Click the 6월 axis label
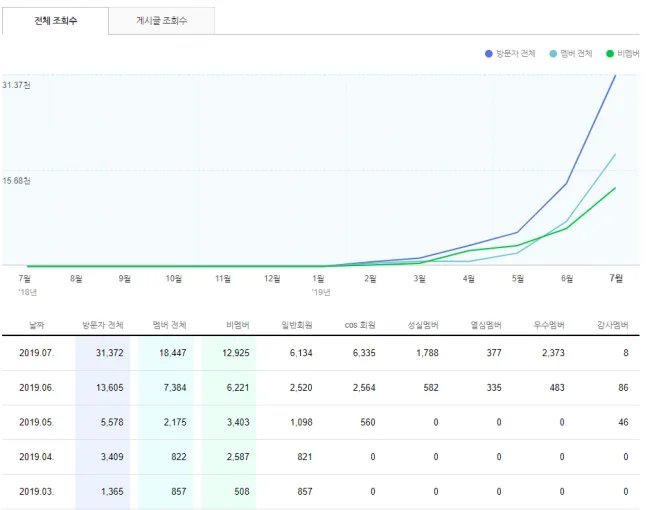The height and width of the screenshot is (510, 652). [567, 278]
